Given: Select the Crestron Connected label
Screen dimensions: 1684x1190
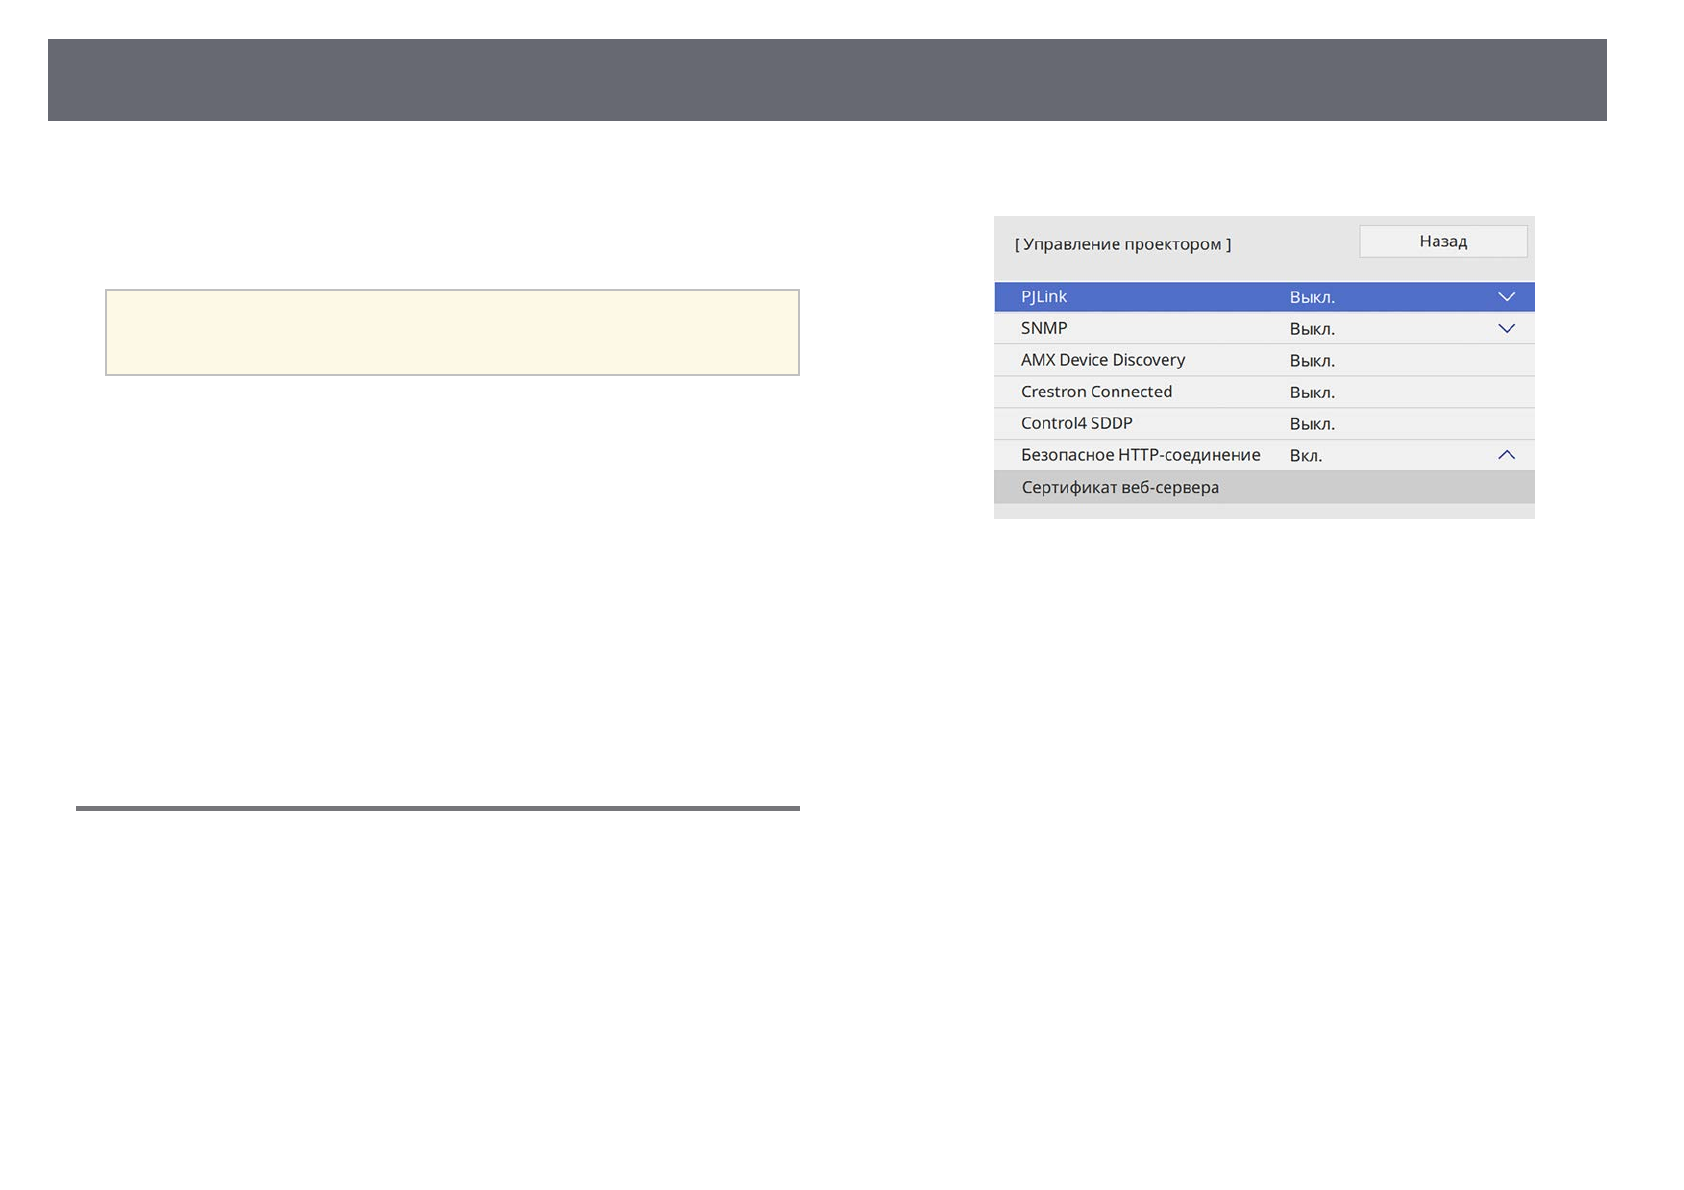Looking at the screenshot, I should (x=1096, y=392).
